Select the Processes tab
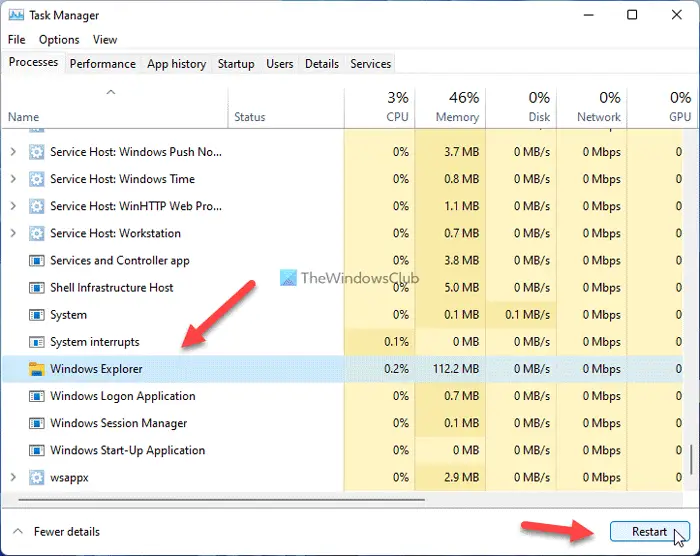The image size is (700, 556). pyautogui.click(x=33, y=62)
